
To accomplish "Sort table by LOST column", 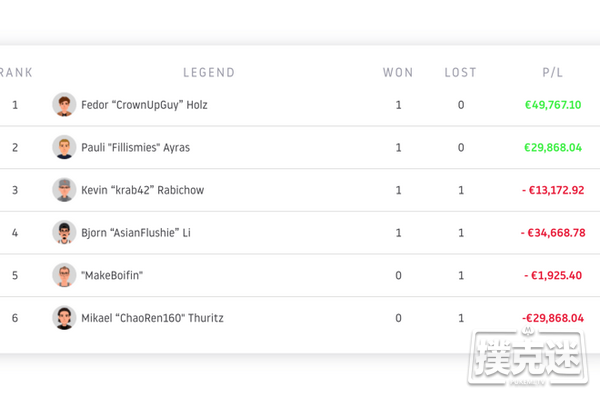I will coord(461,72).
